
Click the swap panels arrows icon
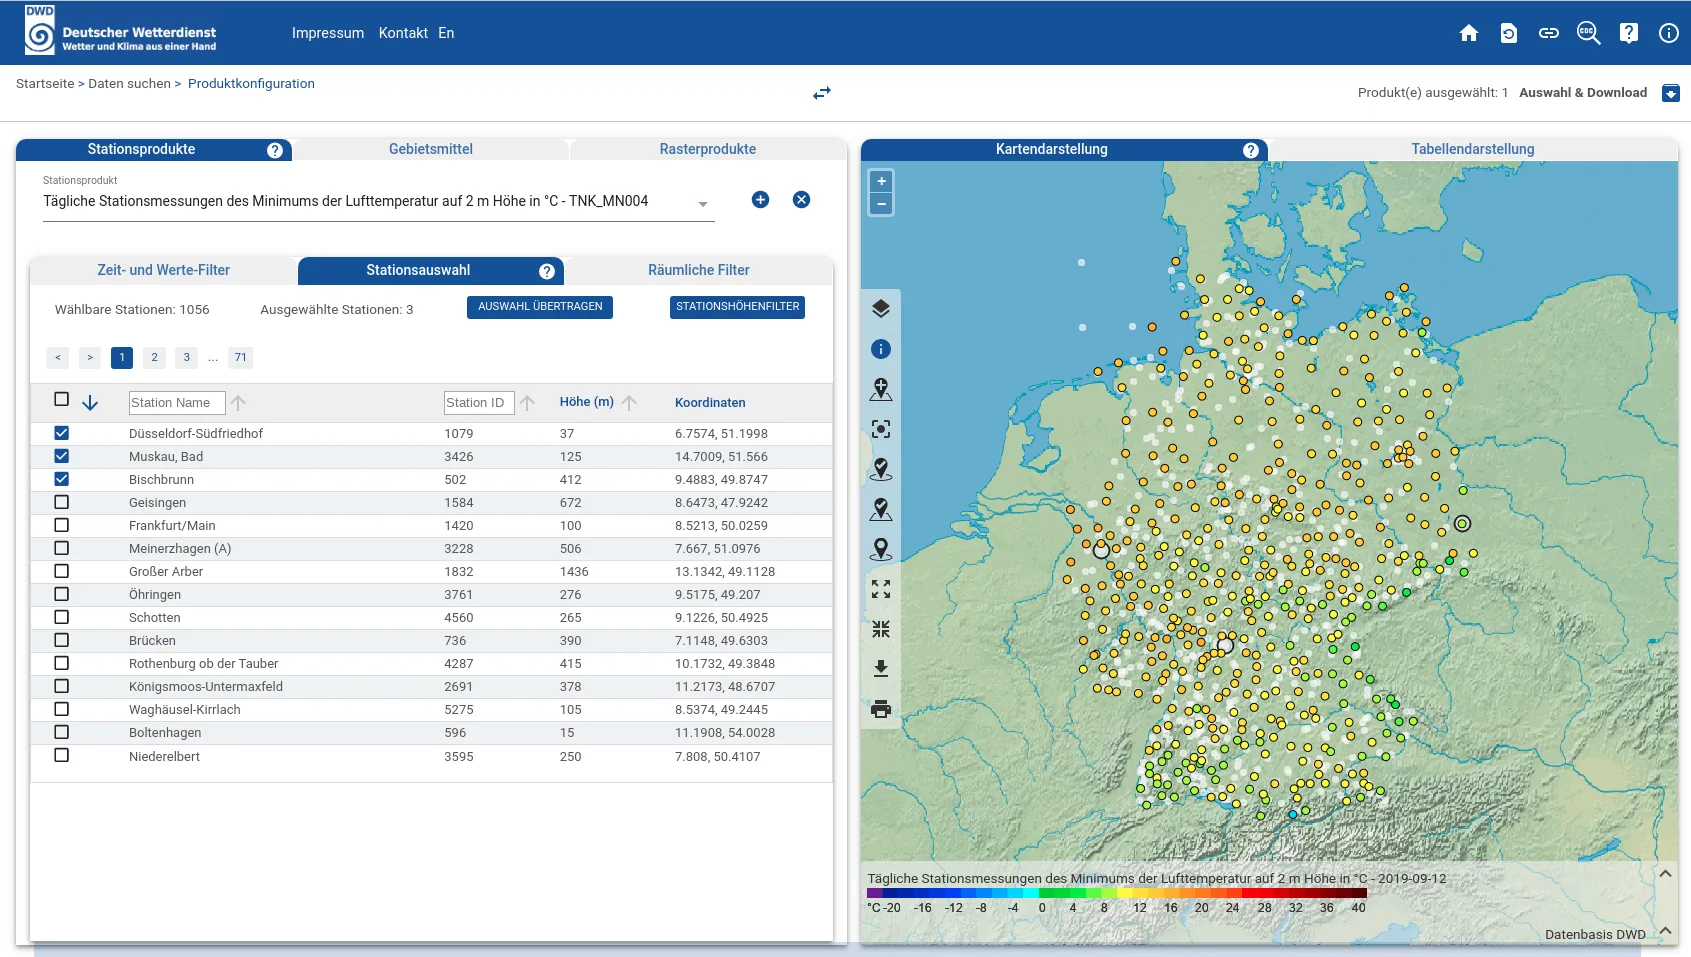coord(822,93)
